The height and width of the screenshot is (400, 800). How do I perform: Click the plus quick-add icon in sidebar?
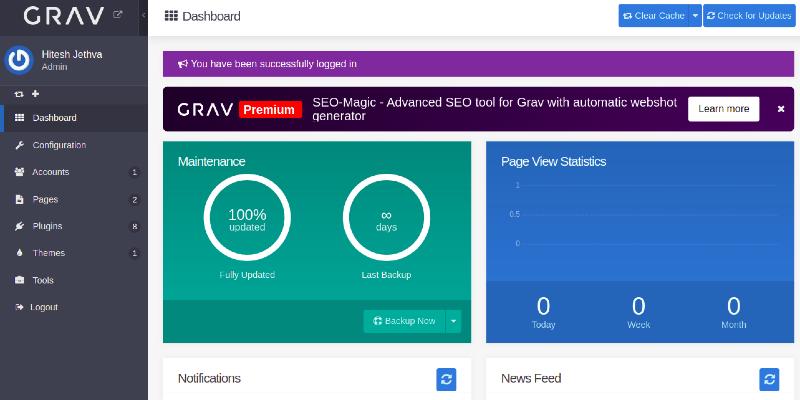tap(35, 94)
